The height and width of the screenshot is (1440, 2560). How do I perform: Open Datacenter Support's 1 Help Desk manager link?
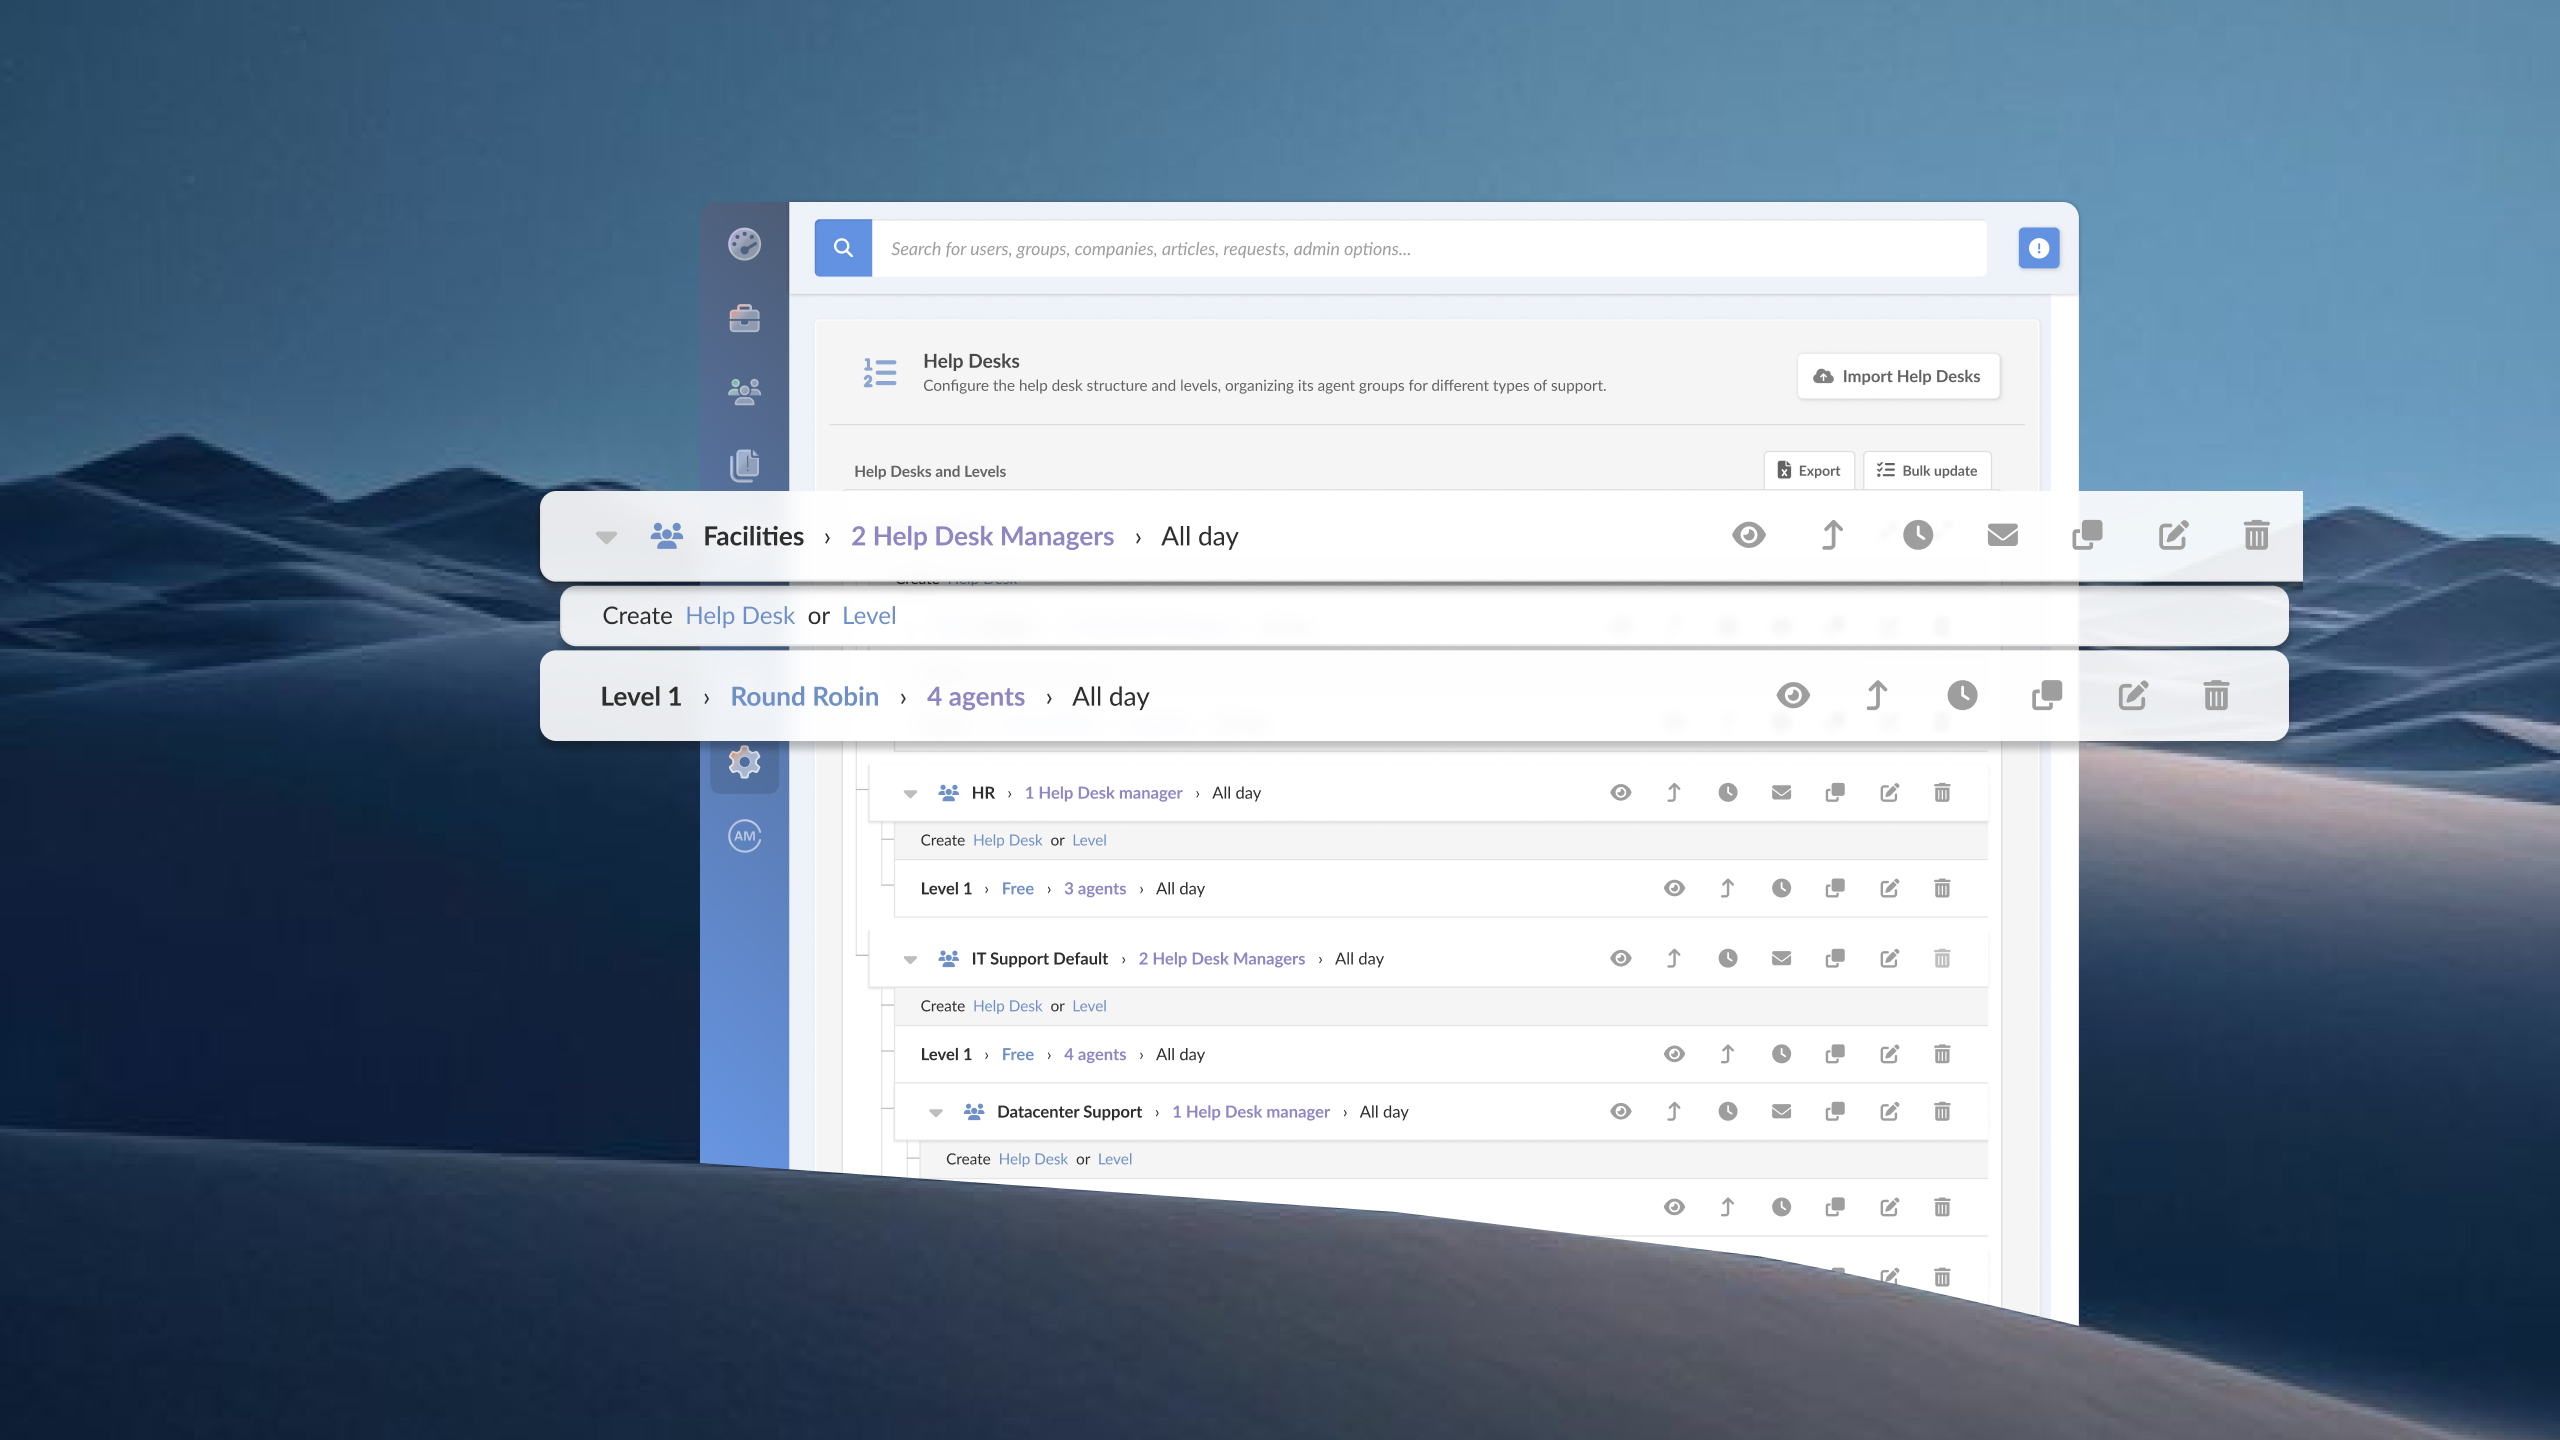(x=1250, y=1111)
